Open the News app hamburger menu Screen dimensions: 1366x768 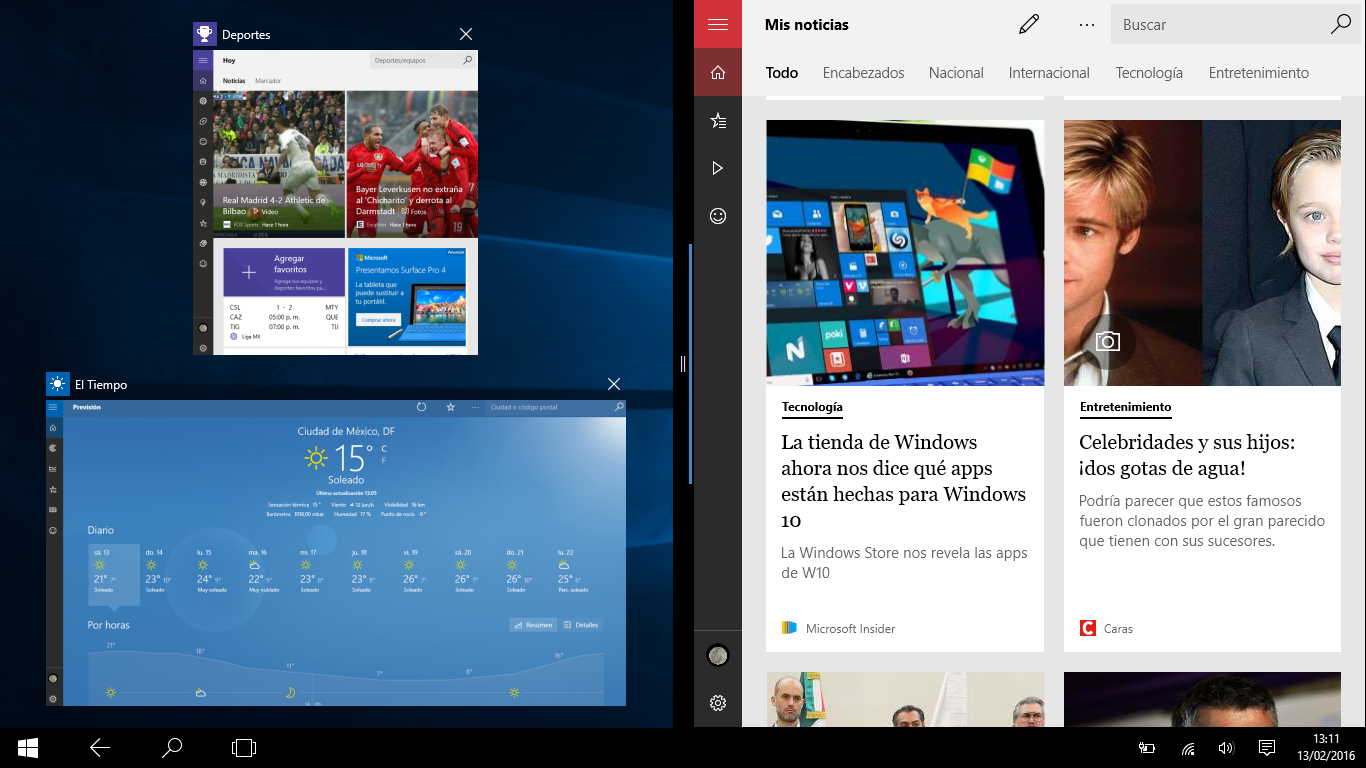717,24
